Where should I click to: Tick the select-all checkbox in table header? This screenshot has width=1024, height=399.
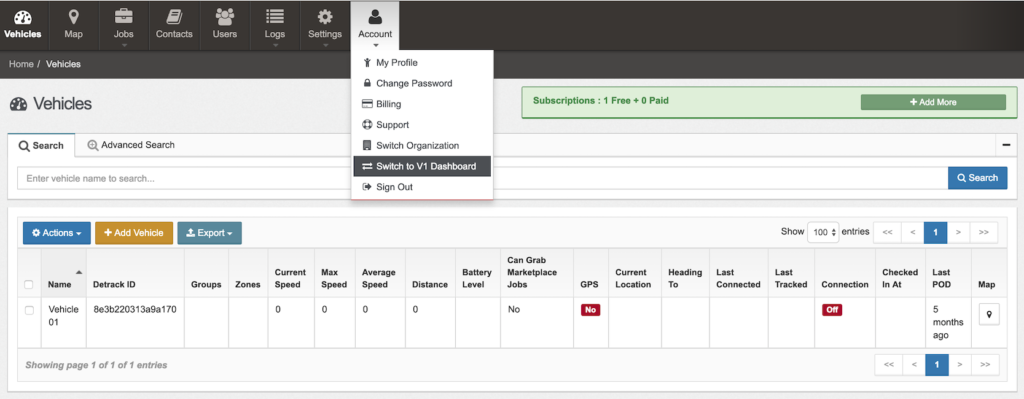29,285
